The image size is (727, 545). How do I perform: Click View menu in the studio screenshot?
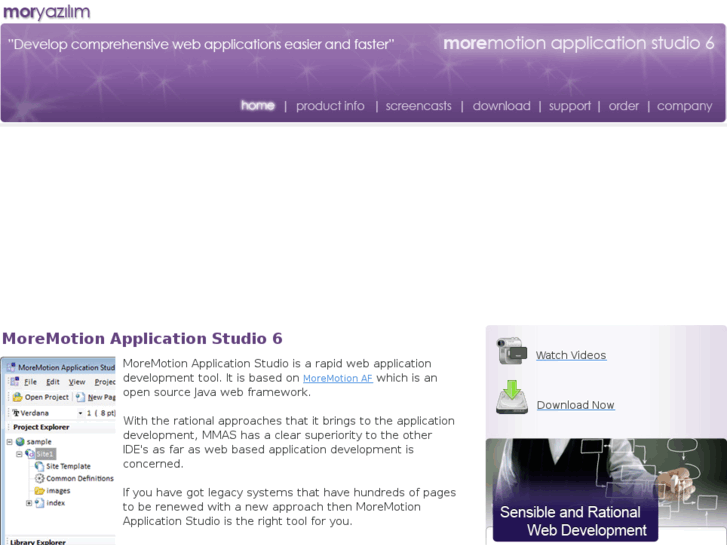(77, 382)
